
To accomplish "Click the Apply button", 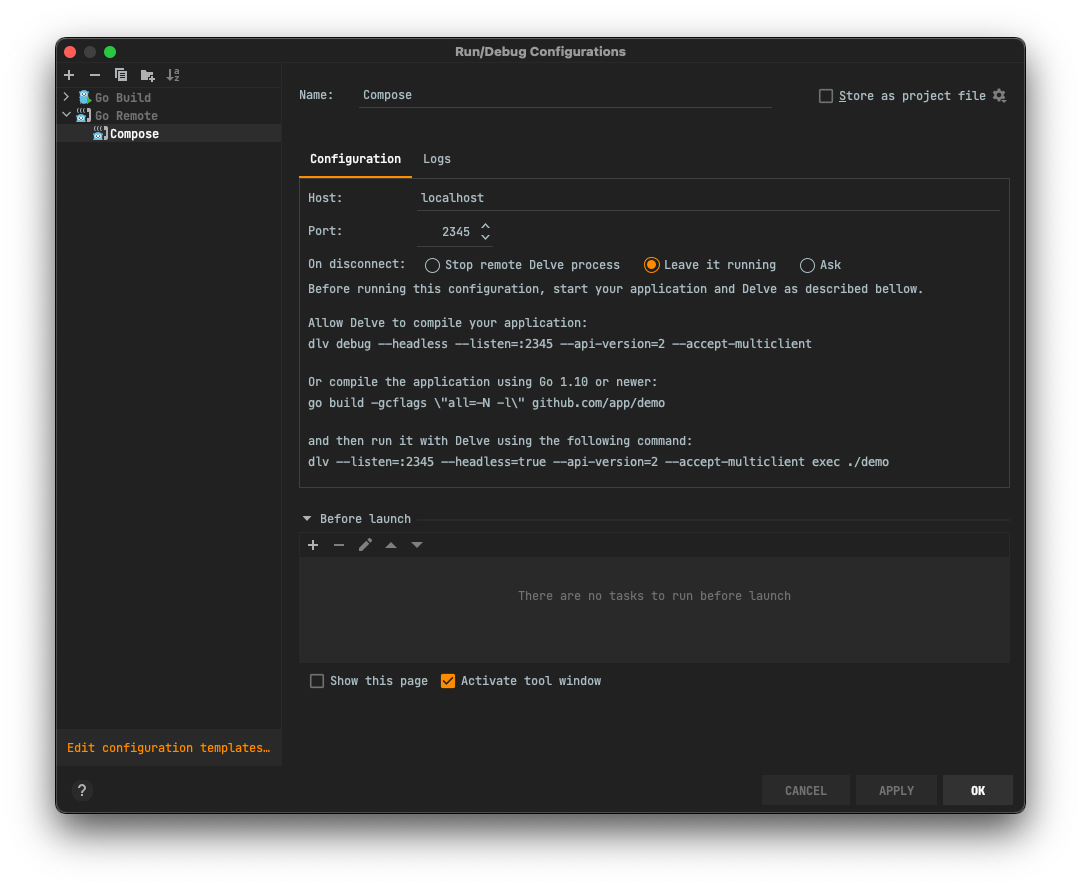I will (x=896, y=790).
